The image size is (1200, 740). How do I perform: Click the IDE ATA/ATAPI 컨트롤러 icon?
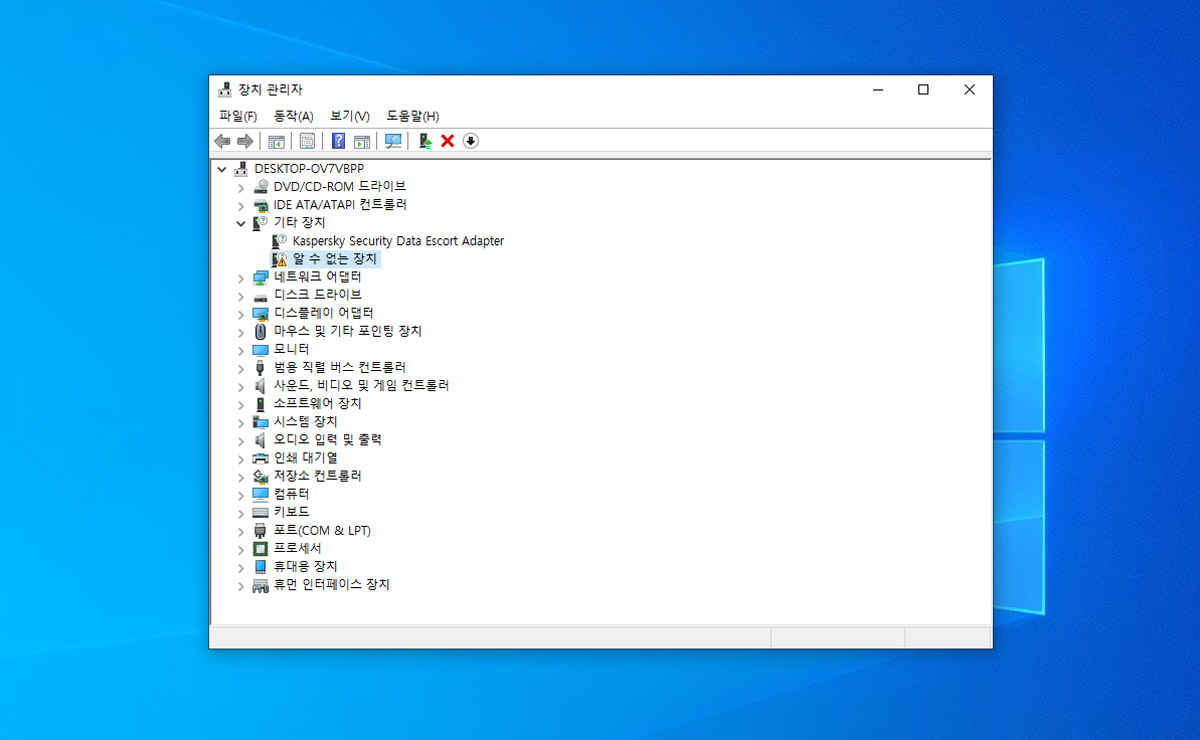pos(261,204)
